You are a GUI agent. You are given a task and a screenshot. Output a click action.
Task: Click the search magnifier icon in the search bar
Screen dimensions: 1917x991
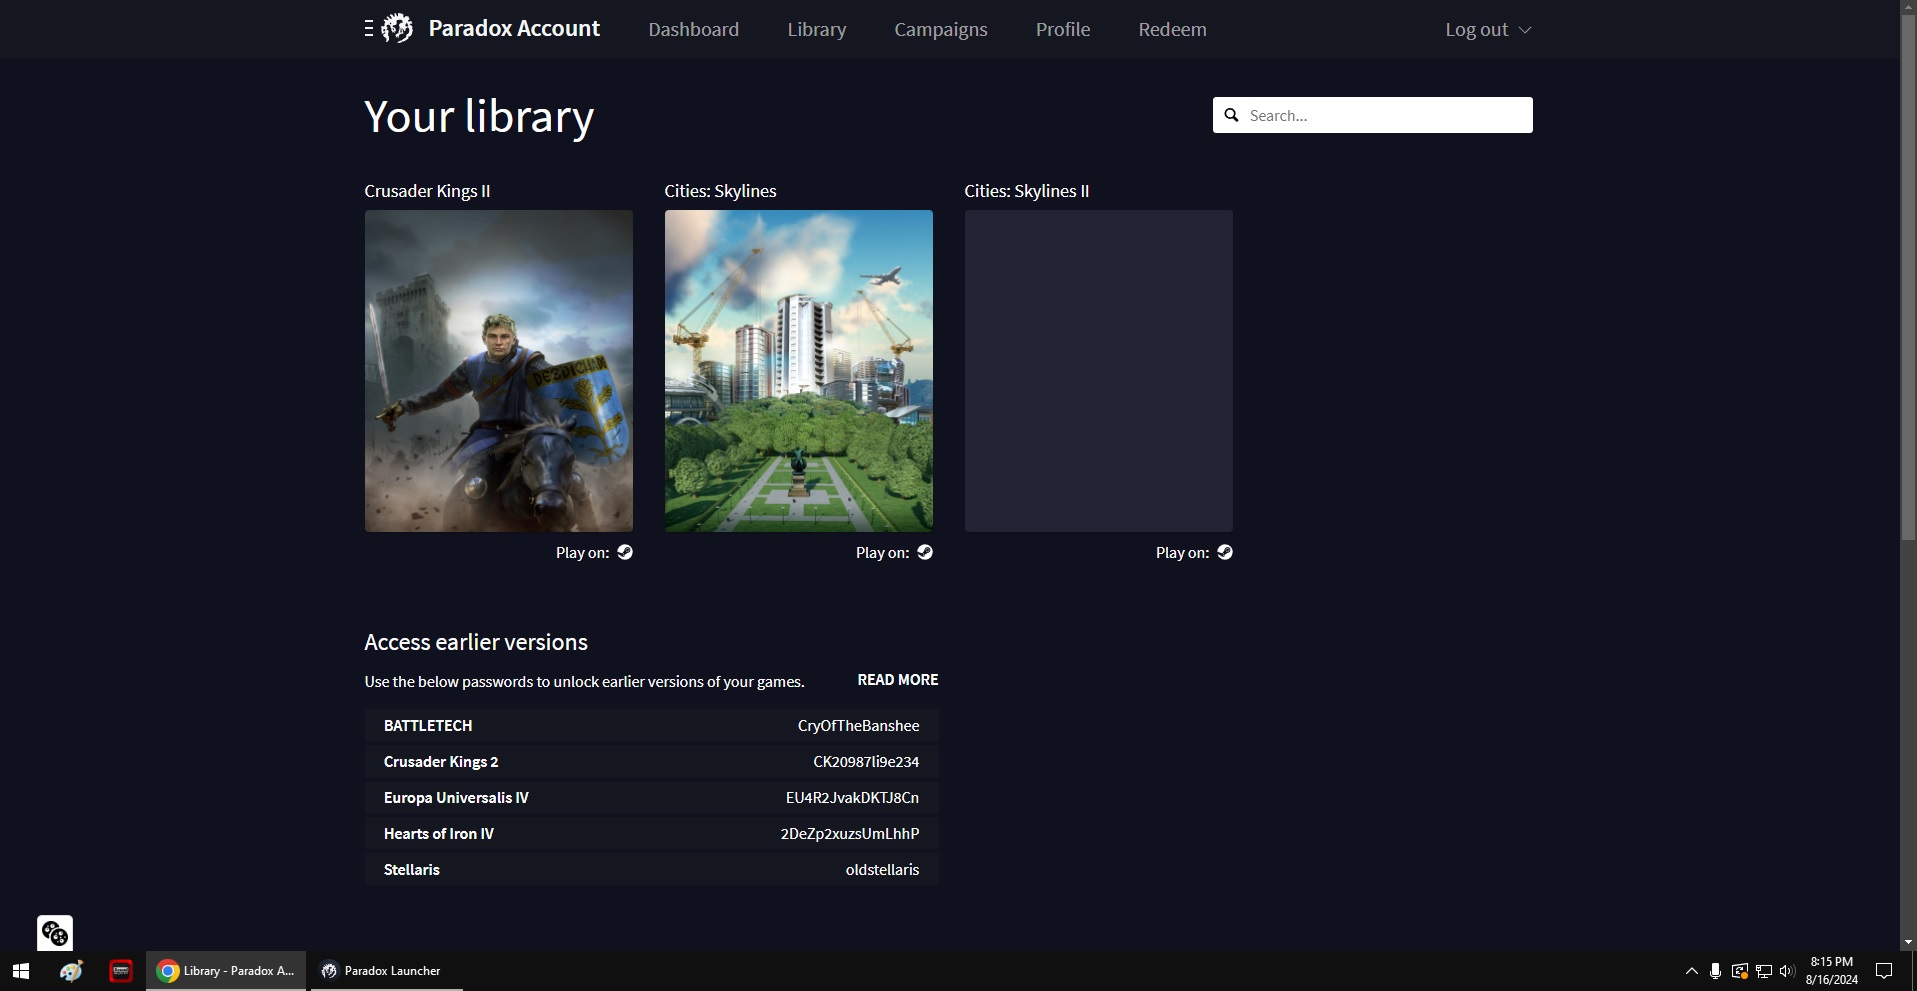(x=1231, y=115)
